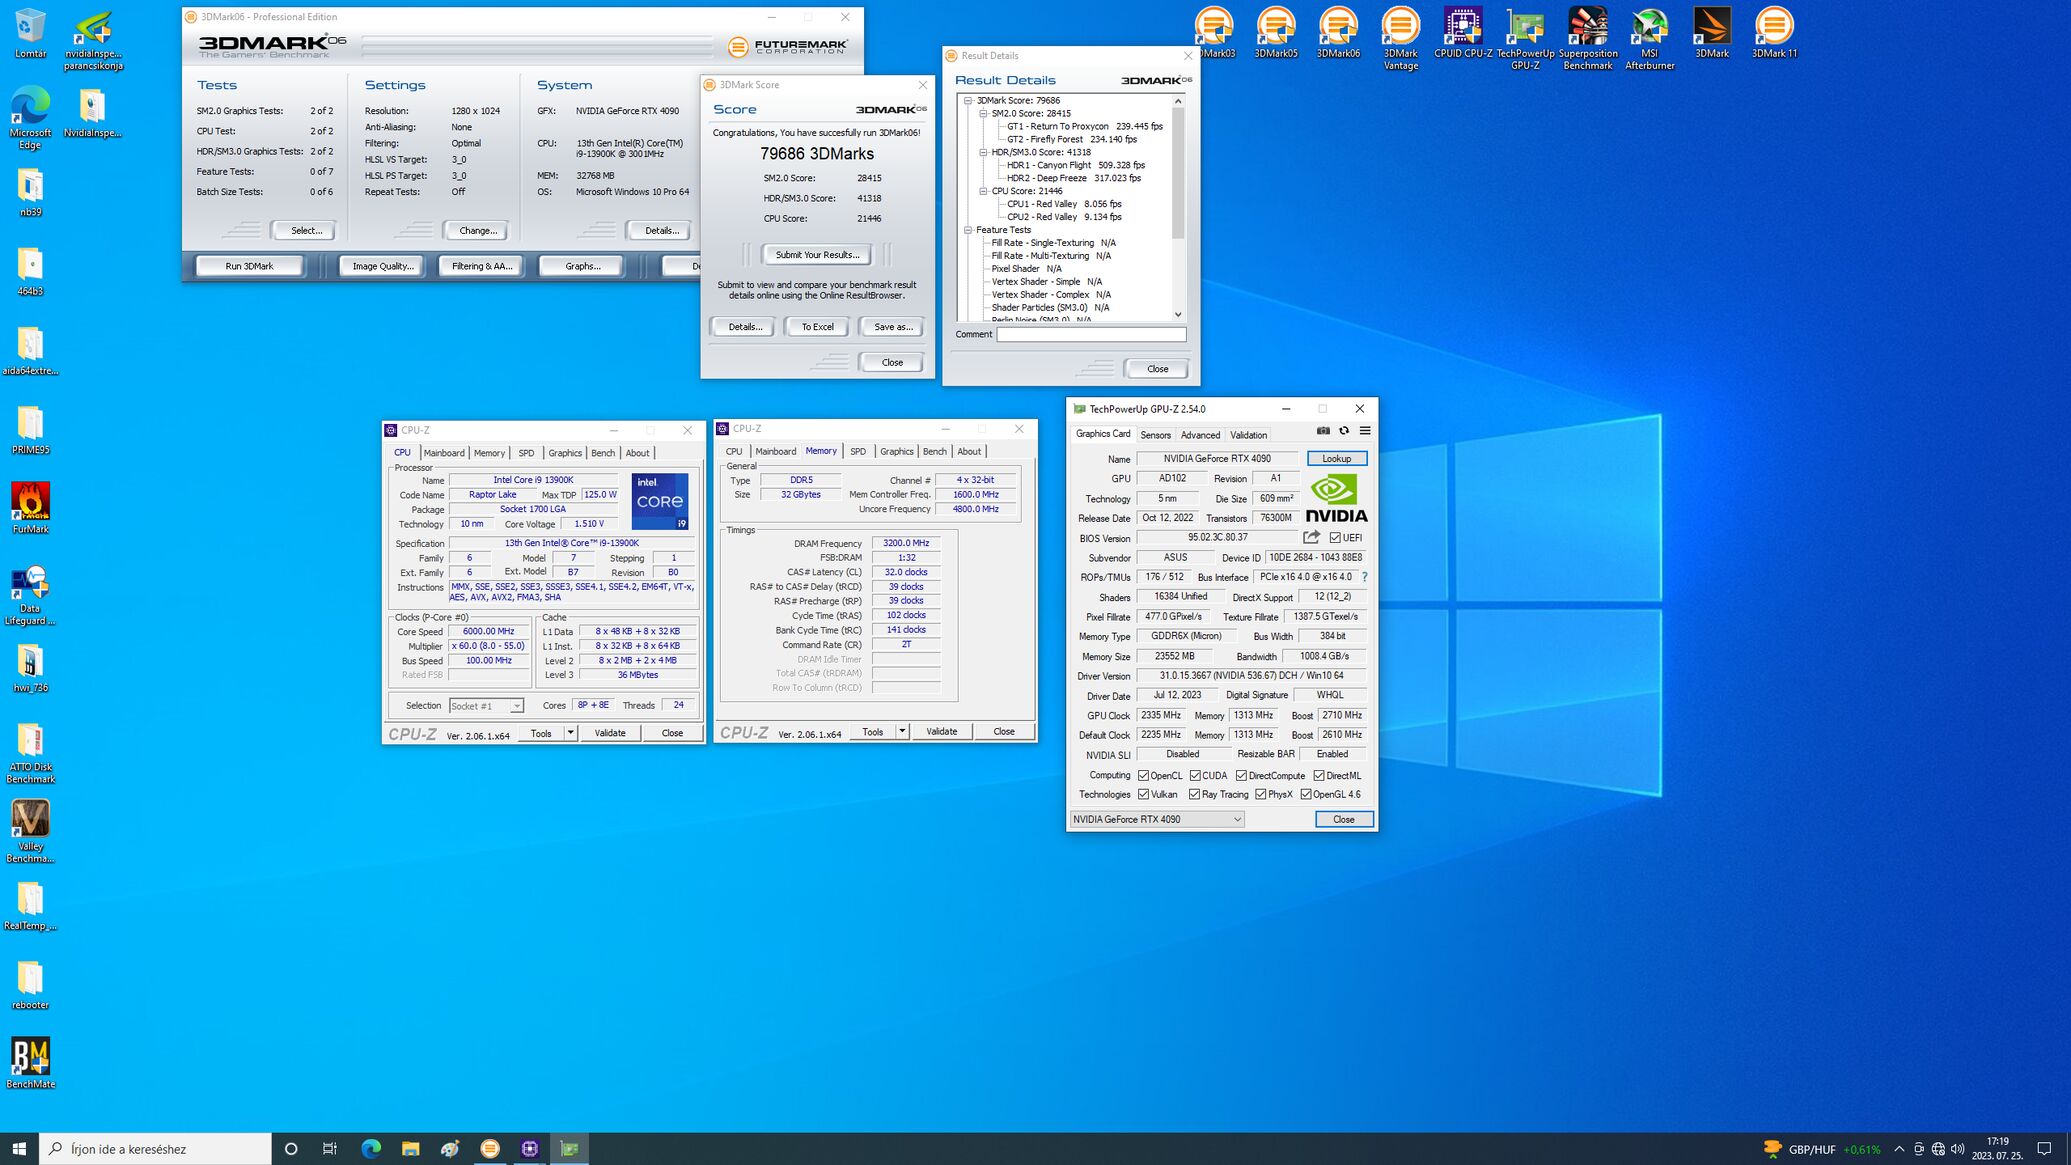This screenshot has height=1165, width=2071.
Task: Click the Run 3DMark button
Action: [249, 266]
